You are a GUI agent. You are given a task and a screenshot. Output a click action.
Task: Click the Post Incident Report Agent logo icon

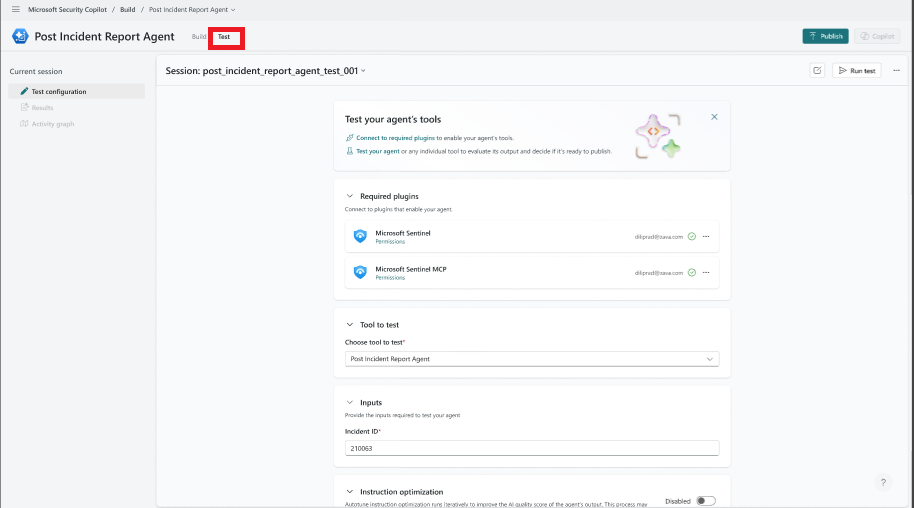[x=20, y=36]
